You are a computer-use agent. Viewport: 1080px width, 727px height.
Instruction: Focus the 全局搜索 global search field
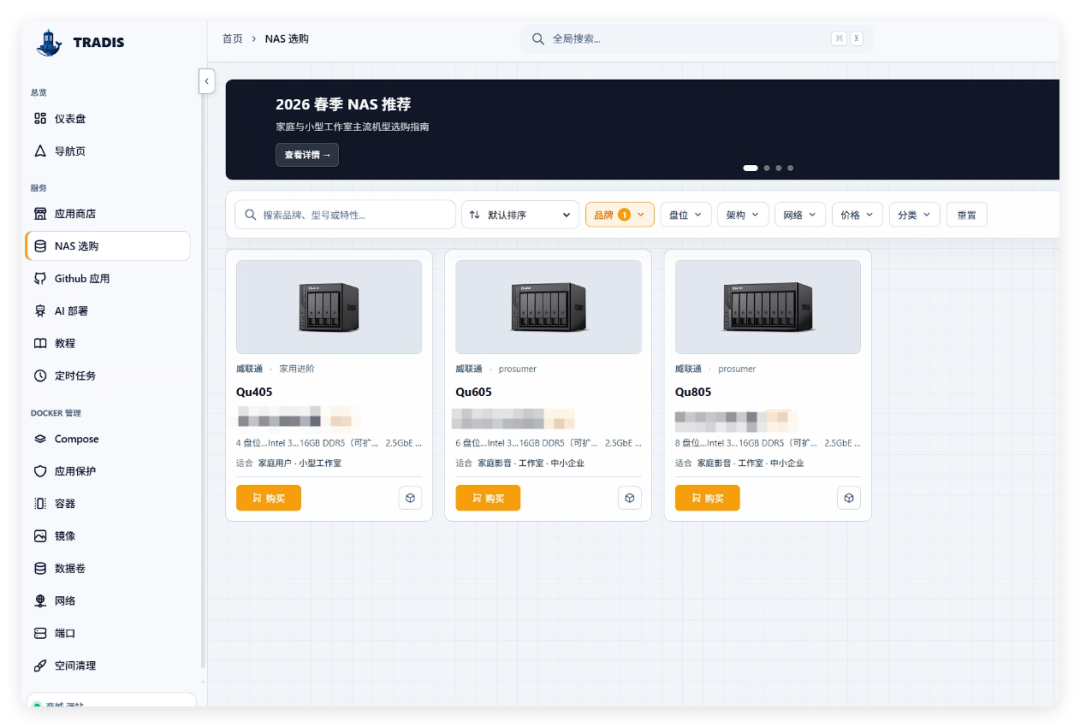(696, 39)
